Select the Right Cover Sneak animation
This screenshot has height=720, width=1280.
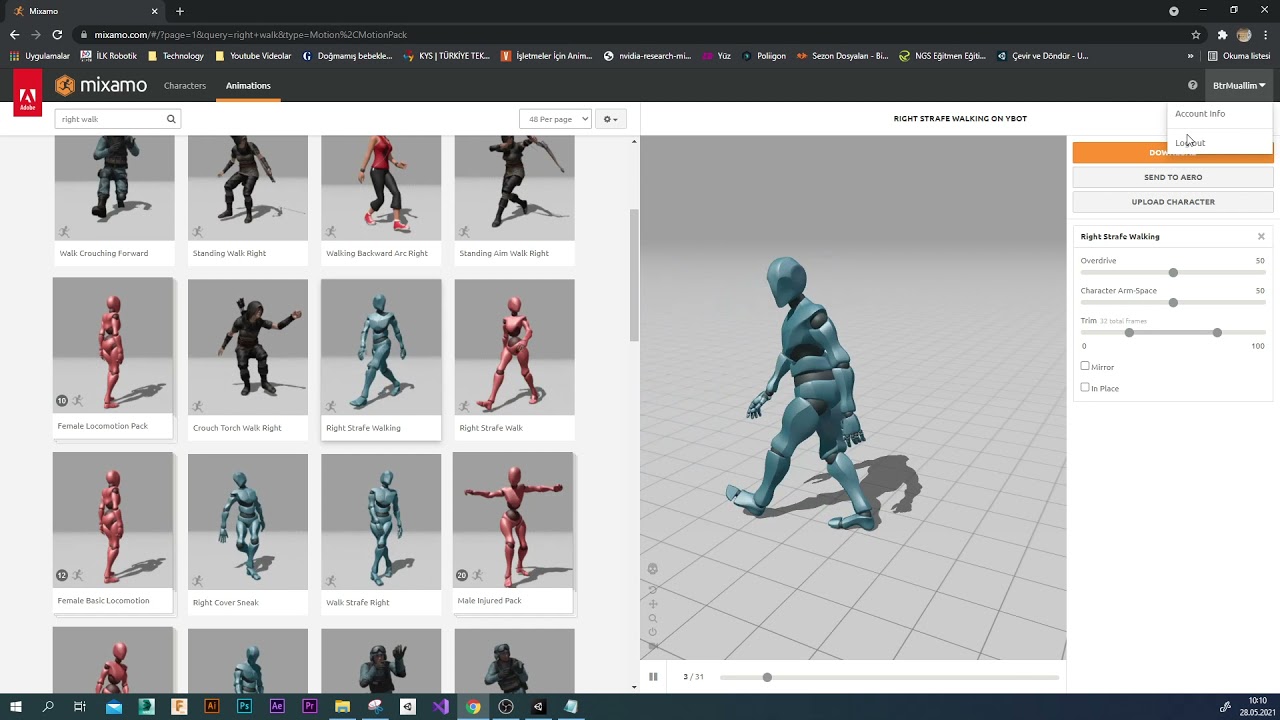click(x=248, y=533)
